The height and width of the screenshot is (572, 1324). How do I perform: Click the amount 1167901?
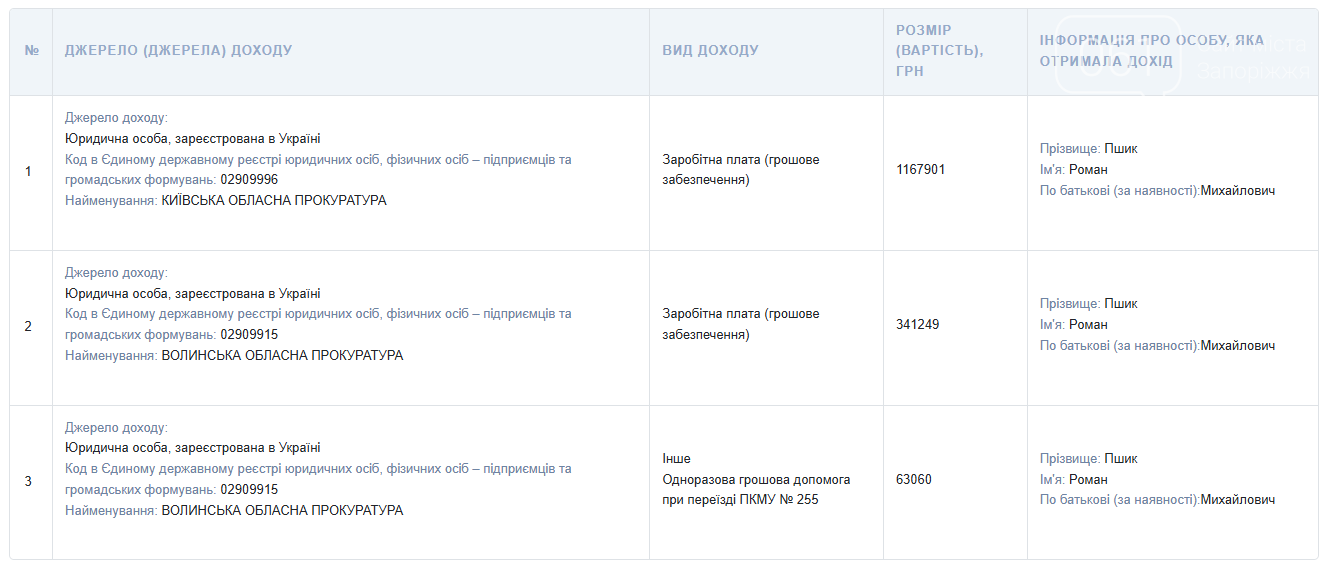(x=920, y=170)
